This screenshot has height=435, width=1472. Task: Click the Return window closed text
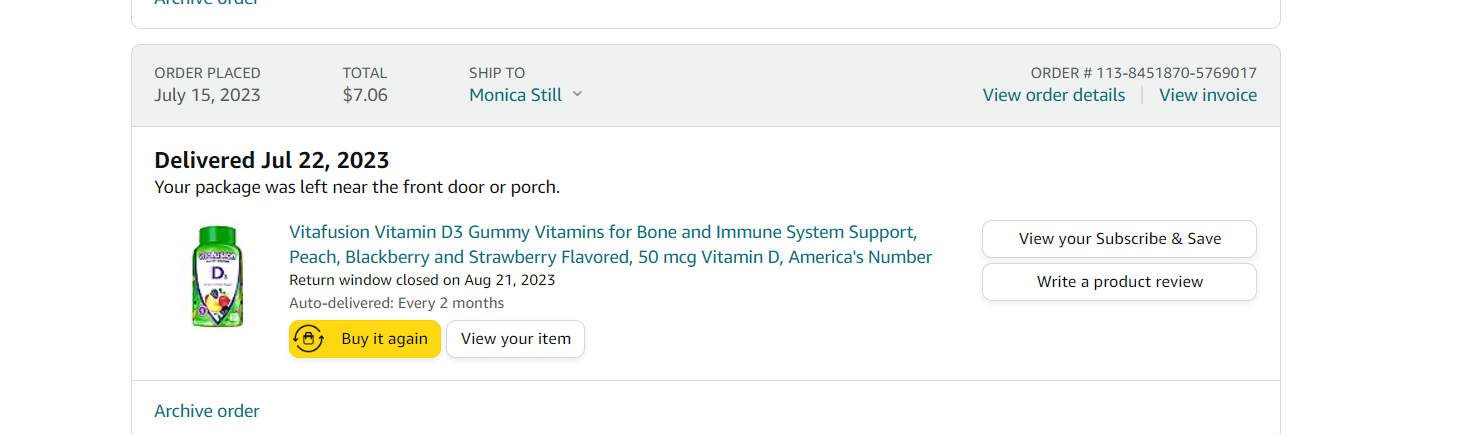tap(421, 280)
